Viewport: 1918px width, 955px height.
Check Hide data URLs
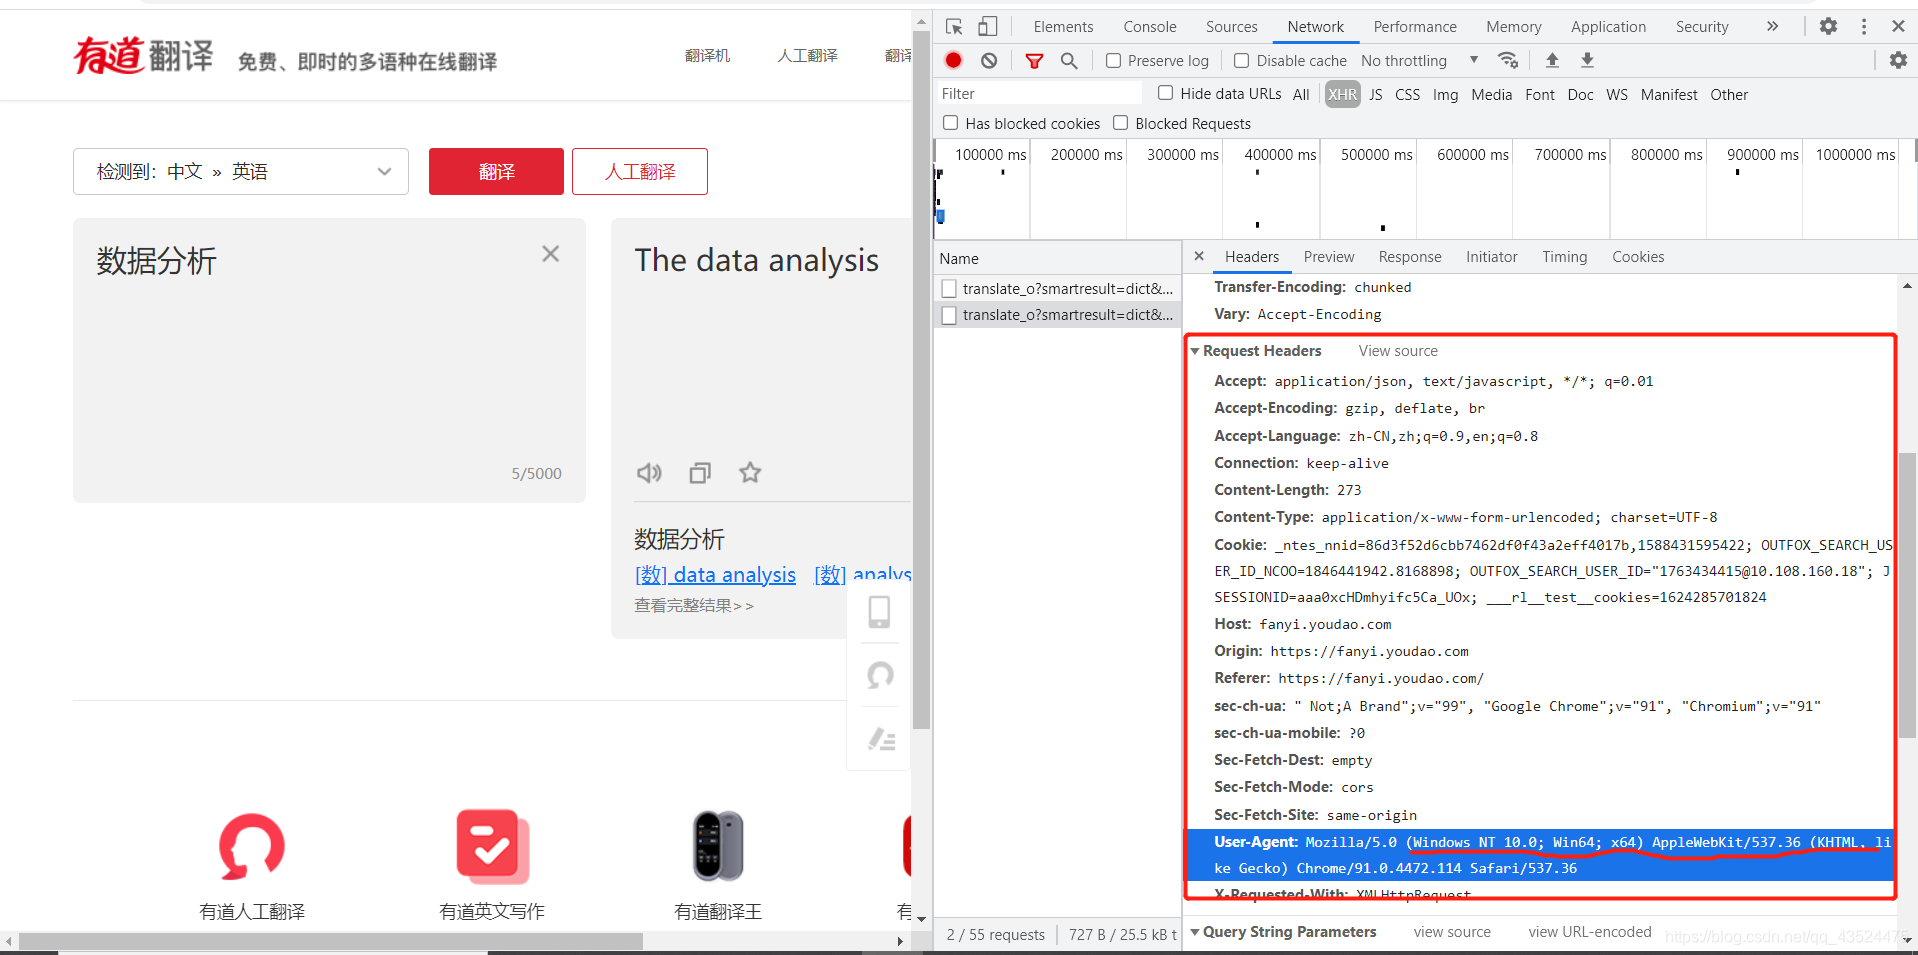1165,93
